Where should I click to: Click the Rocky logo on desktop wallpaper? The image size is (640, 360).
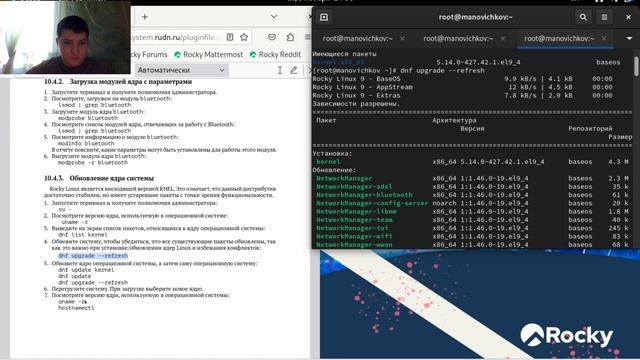[x=567, y=336]
